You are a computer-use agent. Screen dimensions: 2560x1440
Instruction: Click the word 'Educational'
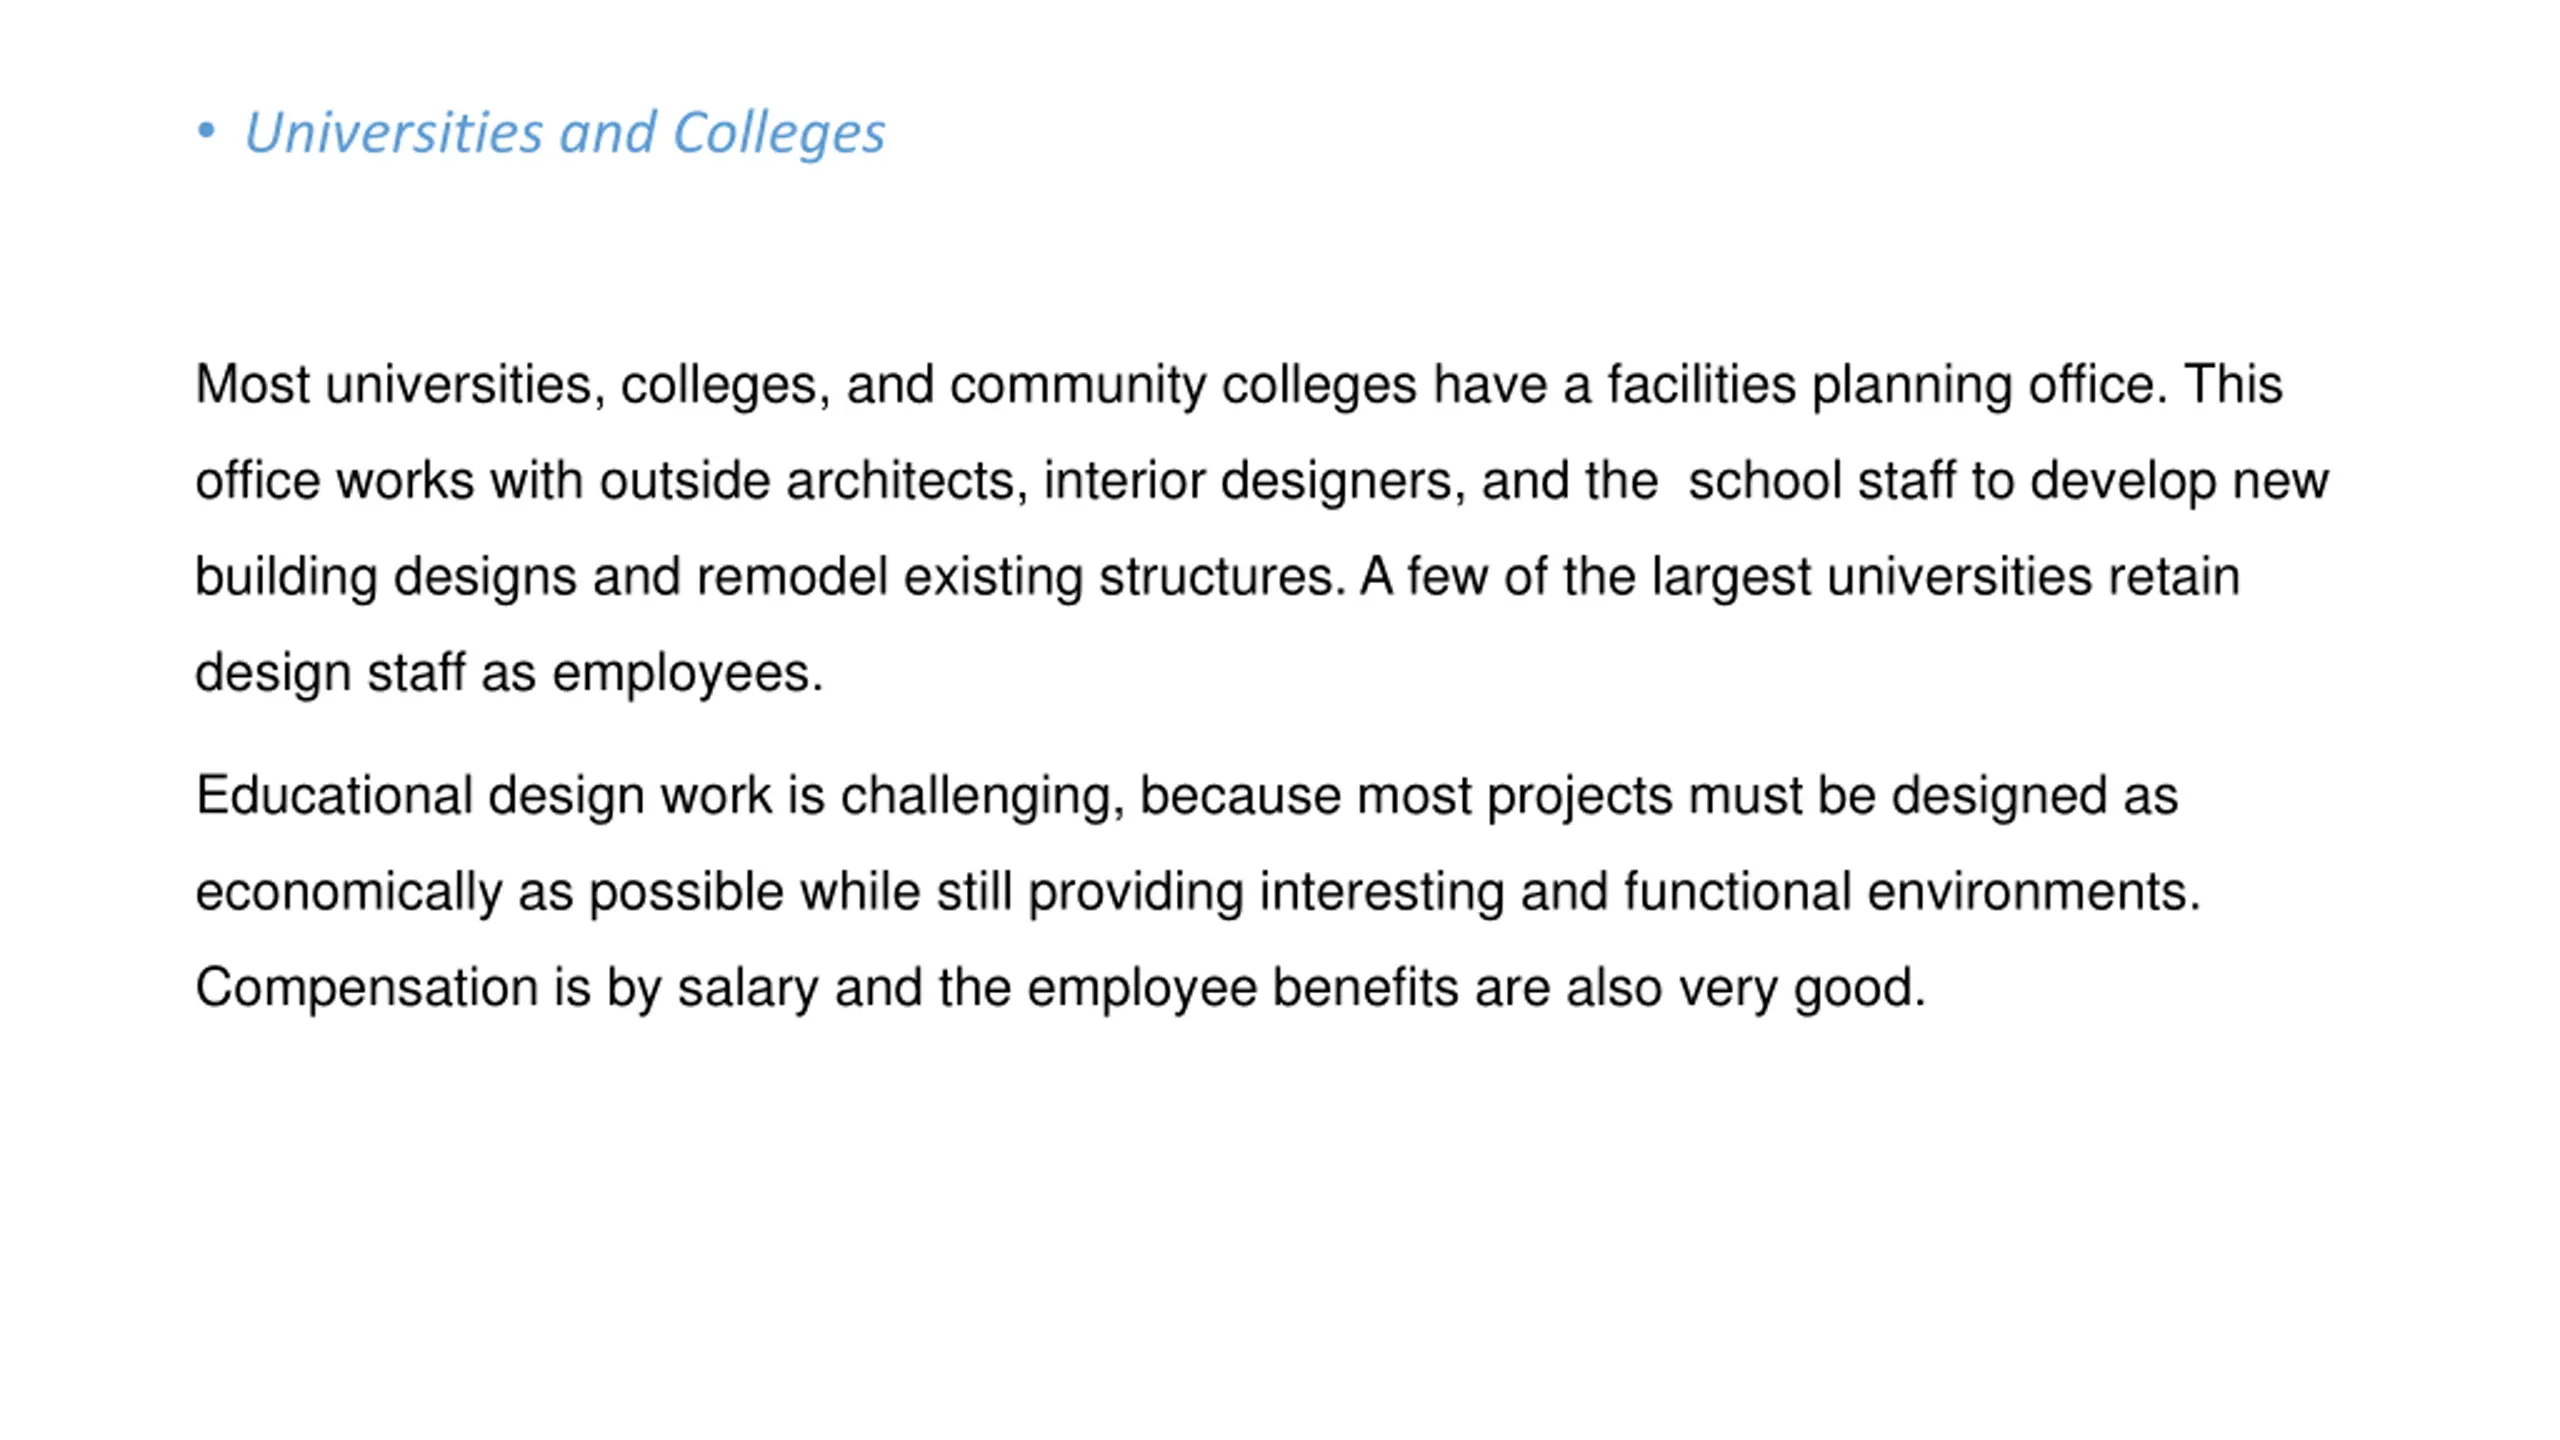(334, 795)
